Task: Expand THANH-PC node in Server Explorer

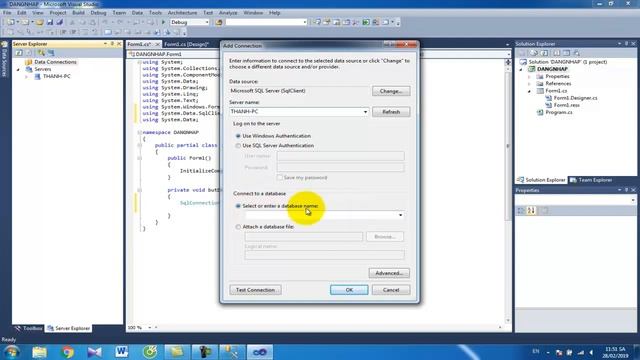Action: coord(27,77)
